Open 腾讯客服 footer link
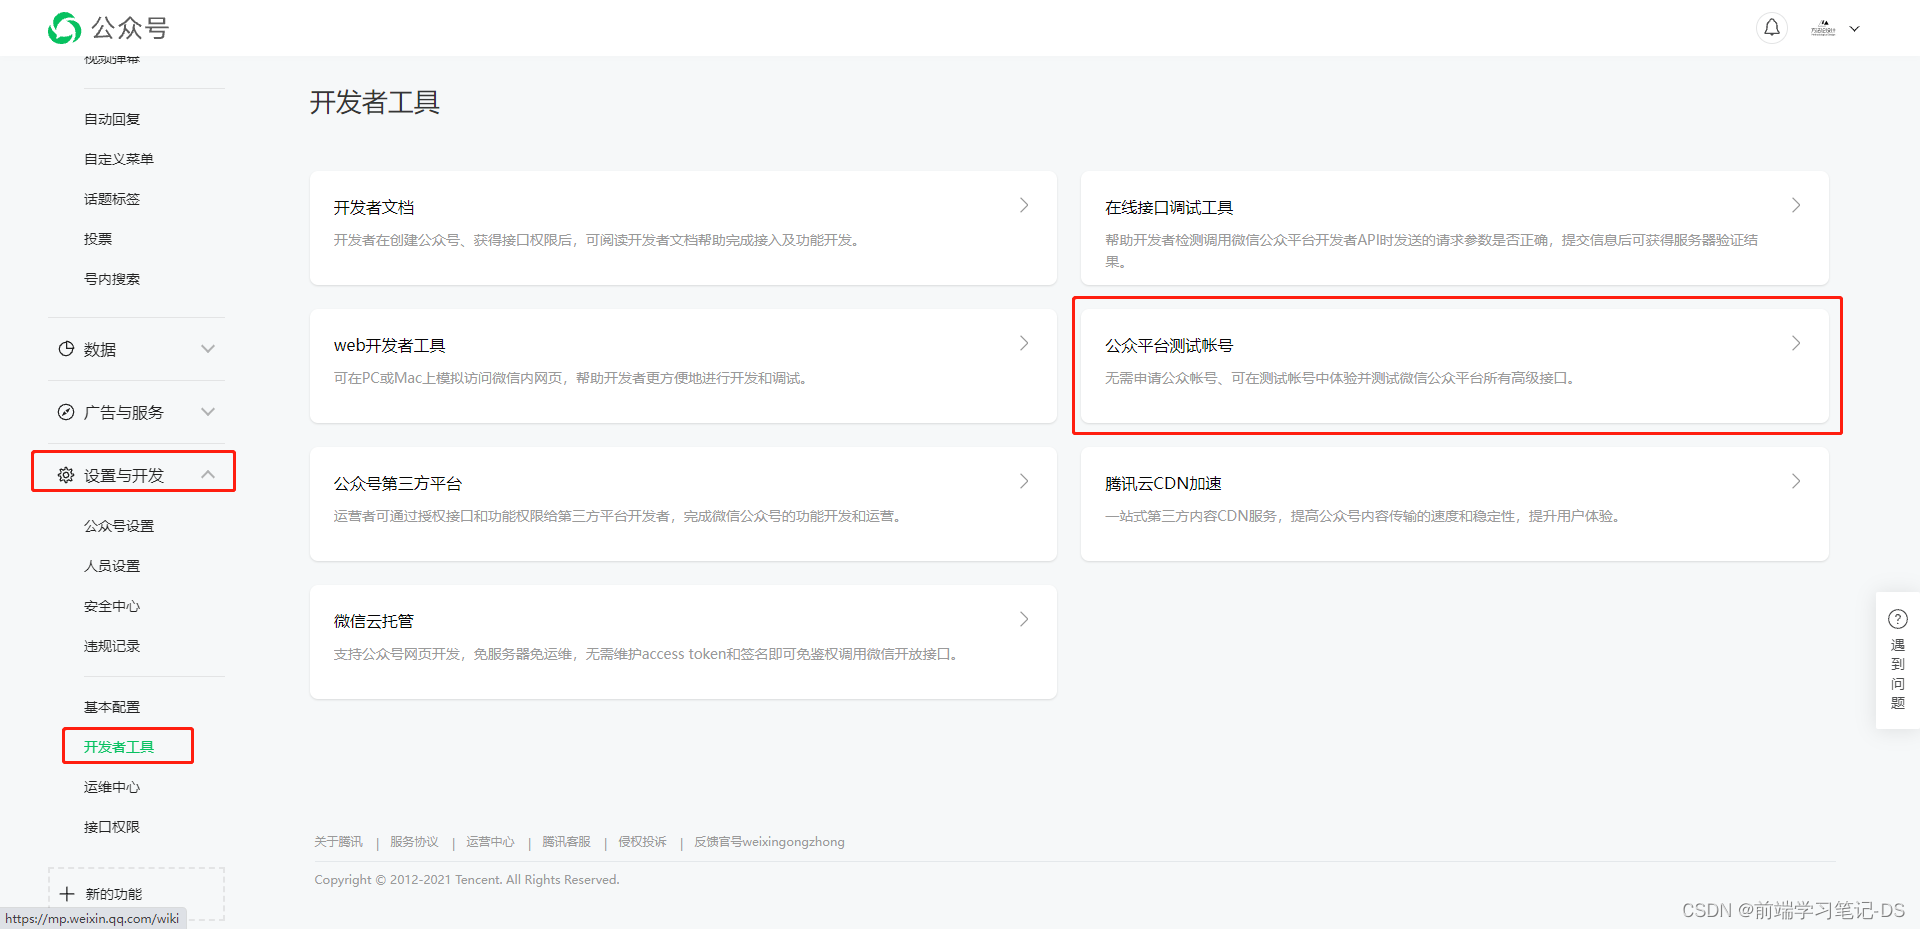 coord(567,842)
